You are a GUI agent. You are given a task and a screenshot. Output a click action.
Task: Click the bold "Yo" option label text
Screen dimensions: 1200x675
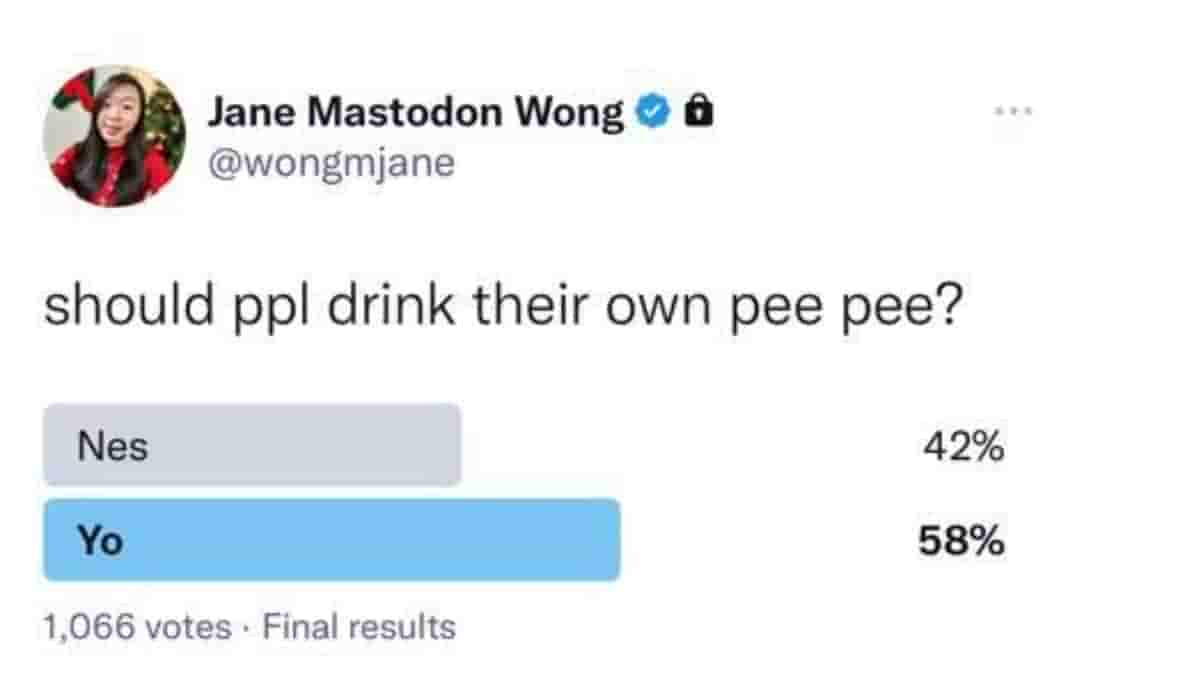(x=101, y=541)
